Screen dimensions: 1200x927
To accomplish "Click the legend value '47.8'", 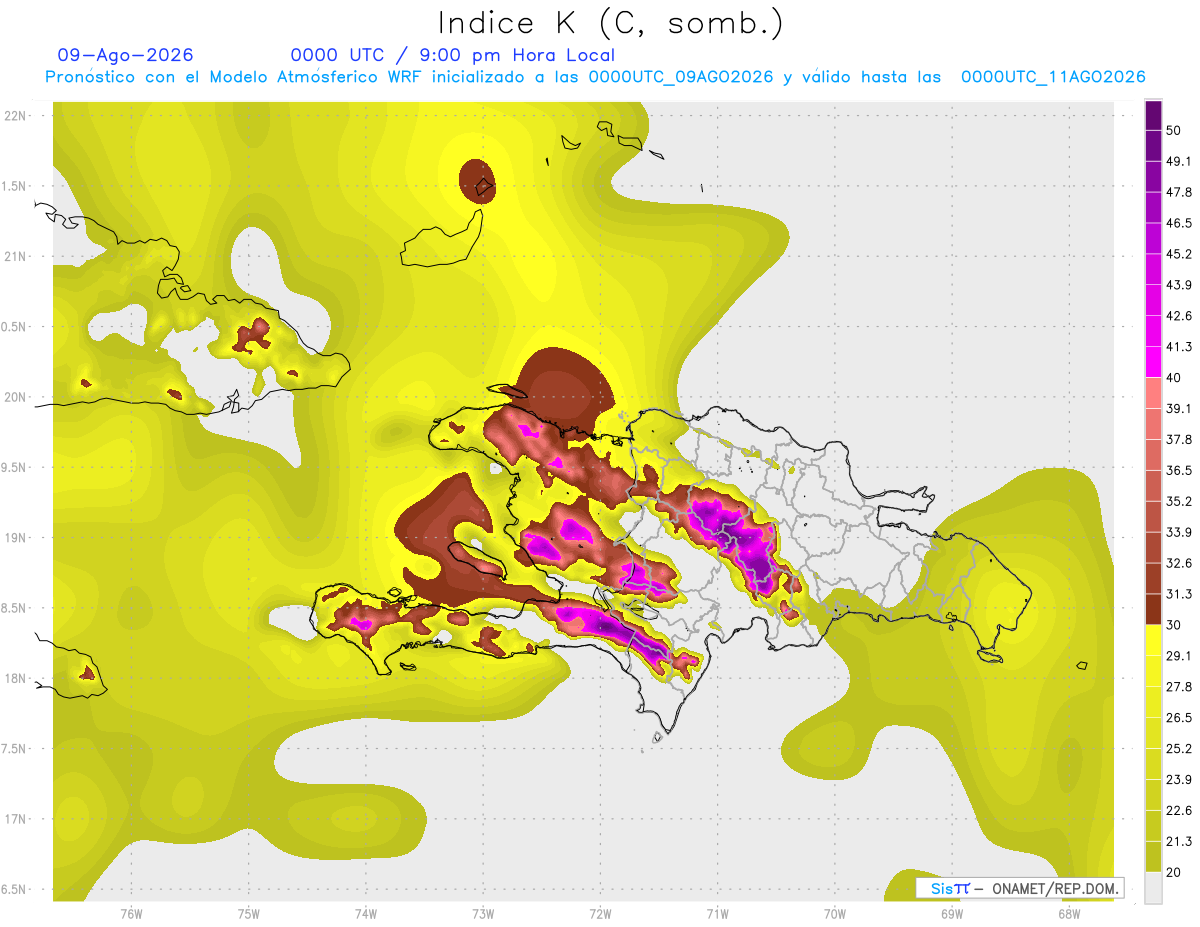I will coord(1179,192).
